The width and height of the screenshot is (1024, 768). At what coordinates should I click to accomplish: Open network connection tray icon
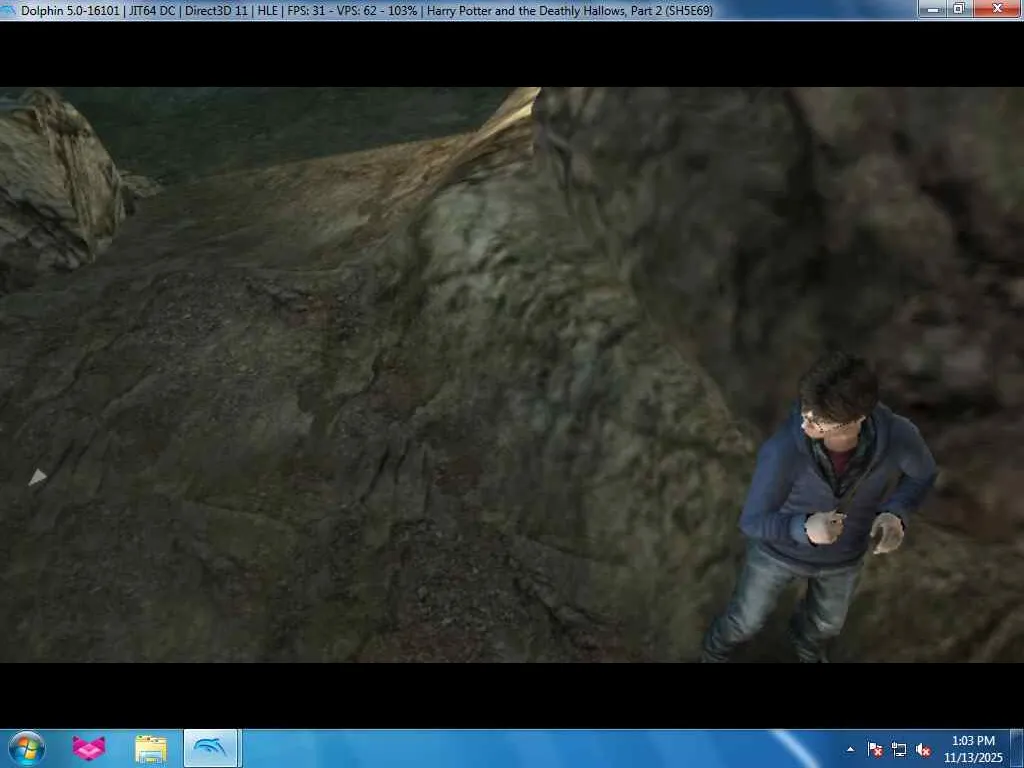[899, 749]
